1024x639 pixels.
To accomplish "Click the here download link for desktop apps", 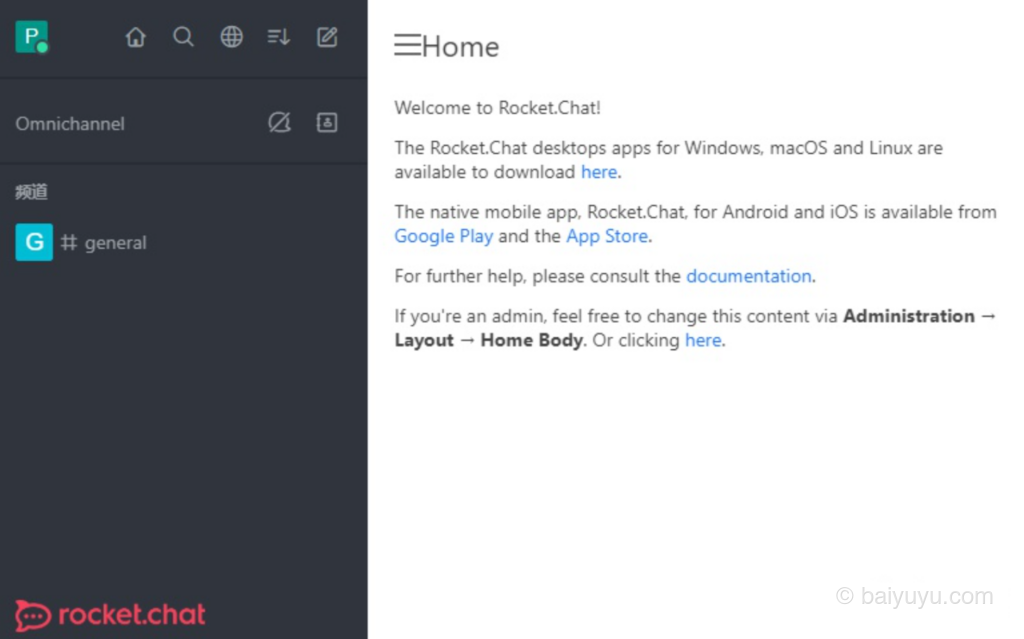I will [598, 171].
